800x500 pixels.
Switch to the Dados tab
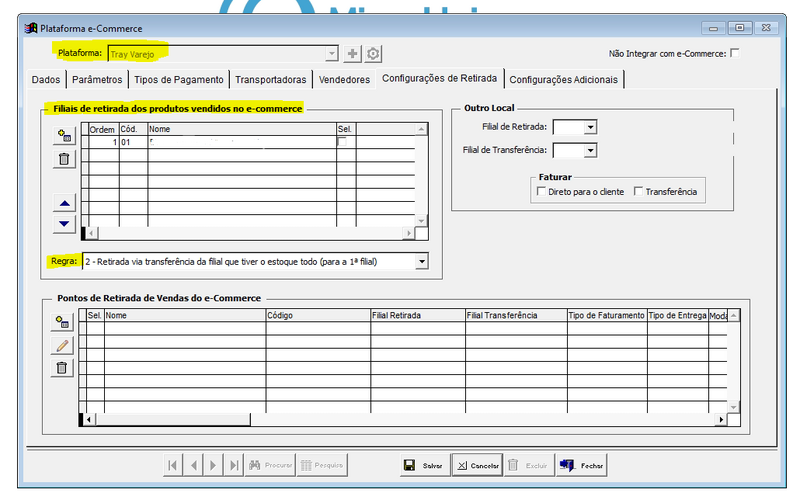pos(46,80)
